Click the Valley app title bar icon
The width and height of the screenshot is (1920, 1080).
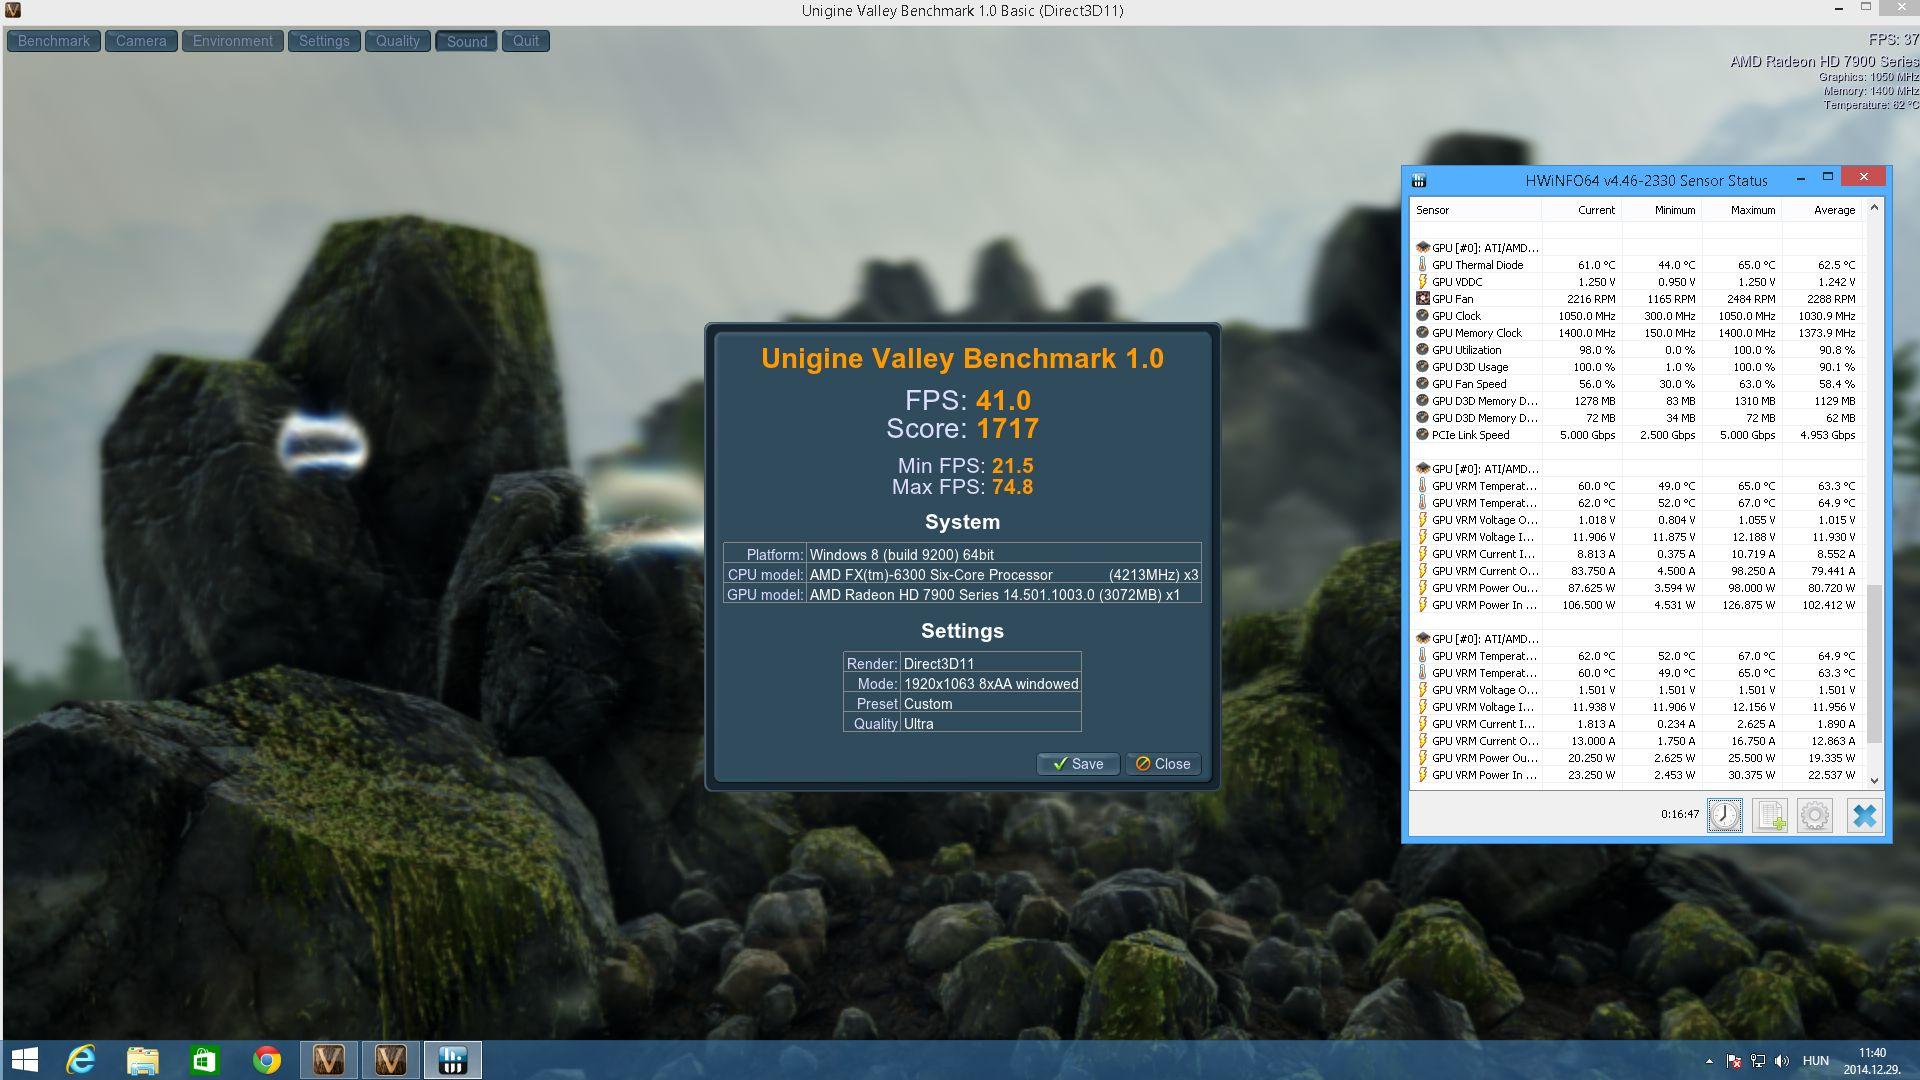coord(12,11)
